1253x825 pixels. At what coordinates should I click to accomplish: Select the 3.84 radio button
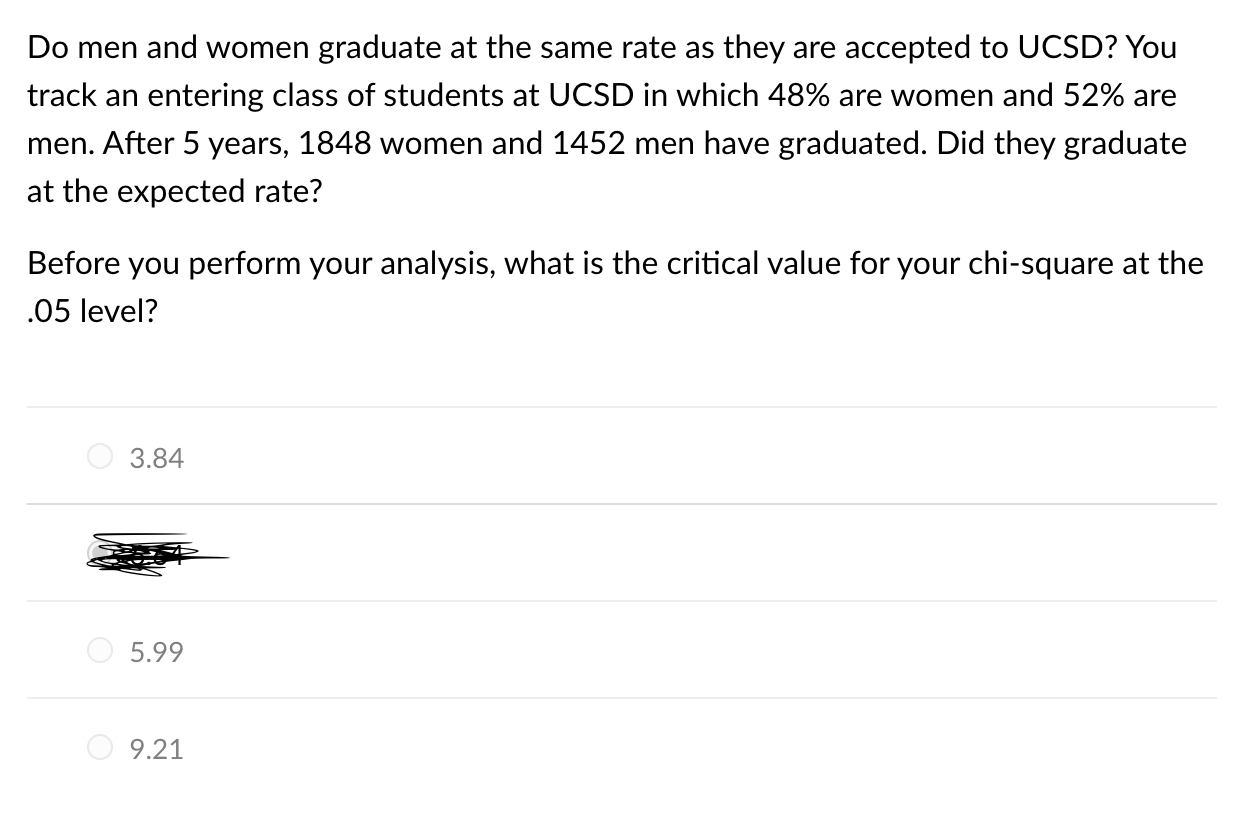point(100,458)
